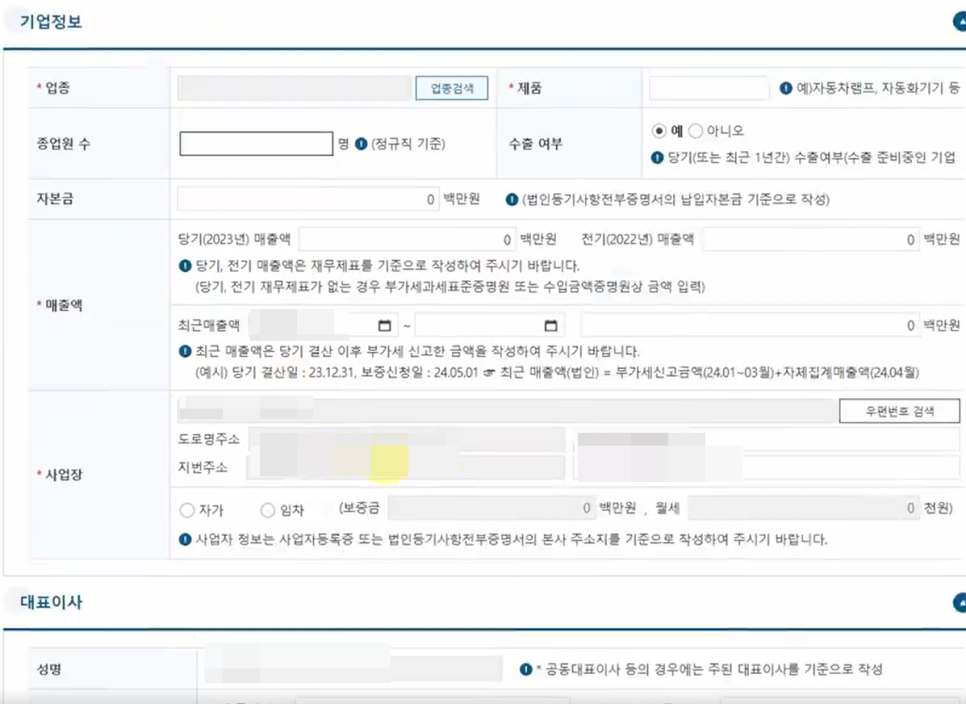The image size is (966, 704).
Task: Open the 최근매출액 start date calendar icon
Action: [x=384, y=326]
